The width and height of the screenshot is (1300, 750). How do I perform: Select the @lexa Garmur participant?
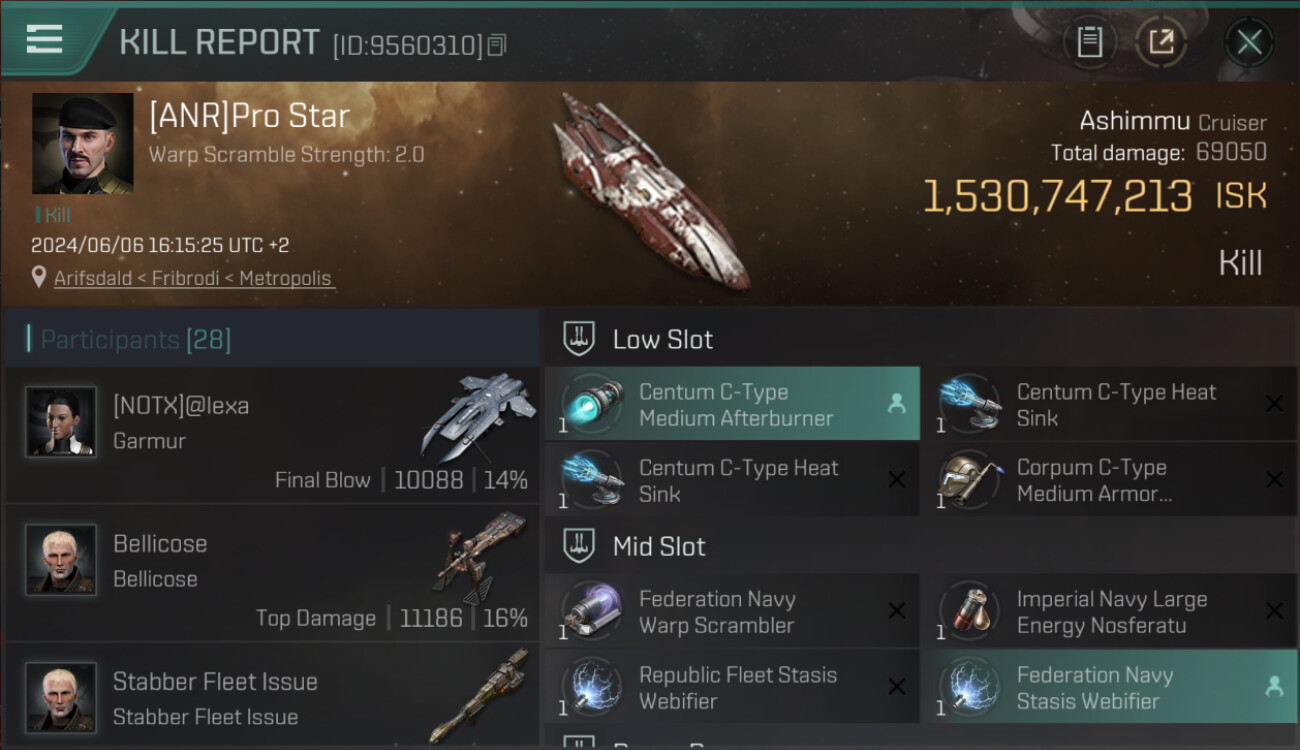pos(272,434)
